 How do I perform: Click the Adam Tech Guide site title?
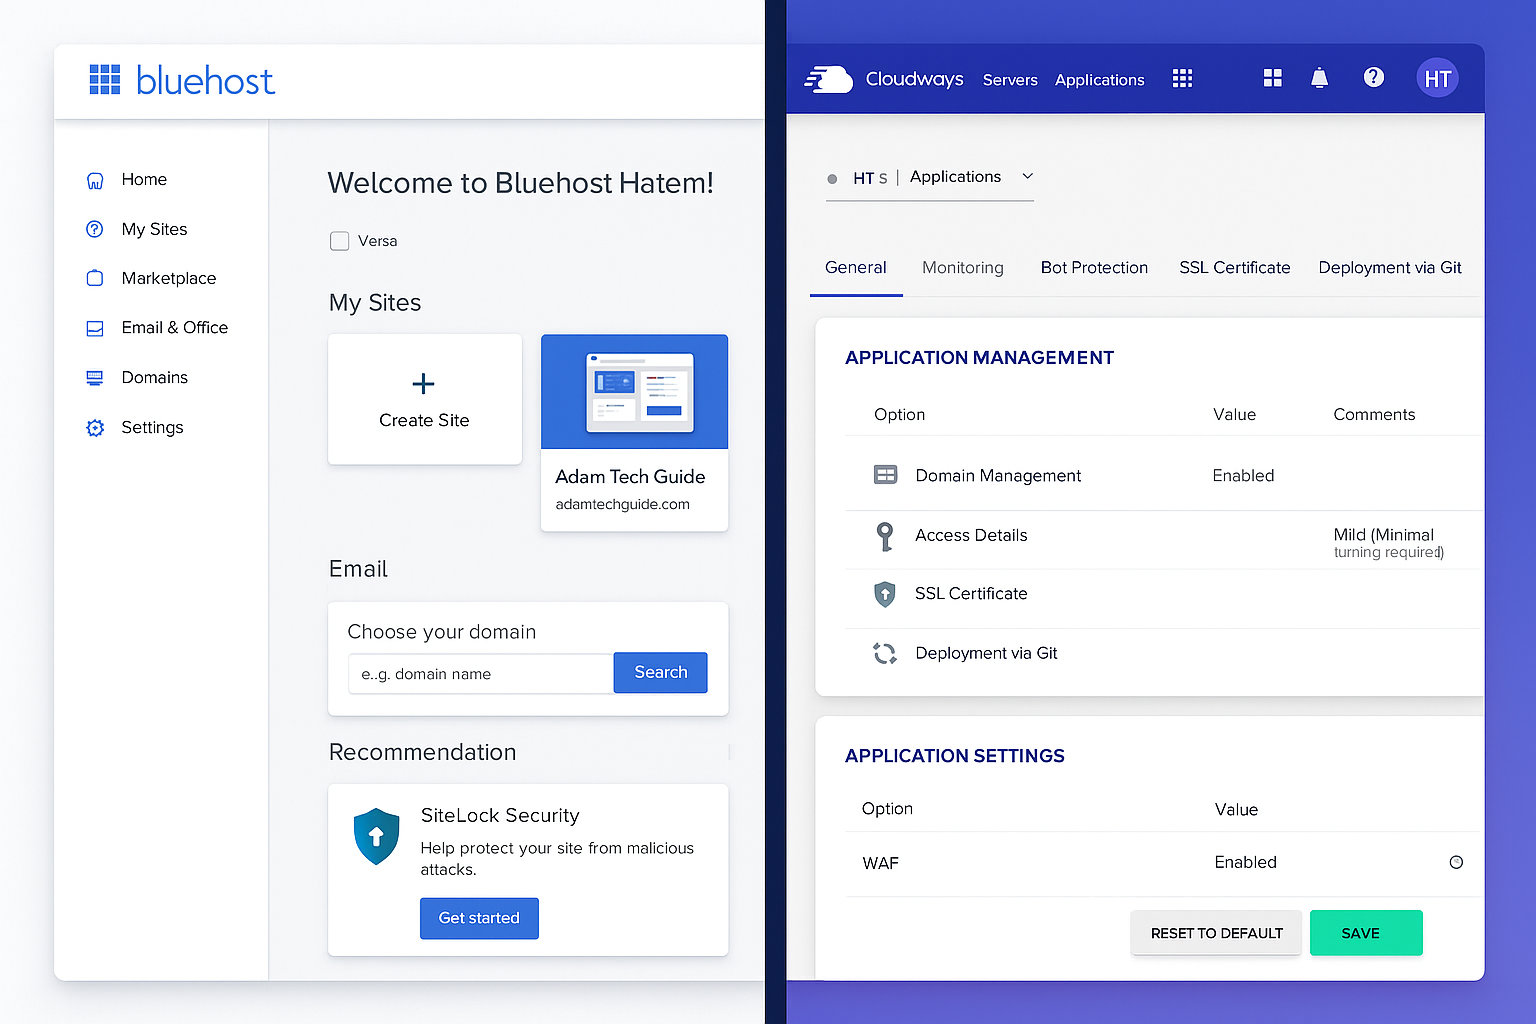(630, 477)
